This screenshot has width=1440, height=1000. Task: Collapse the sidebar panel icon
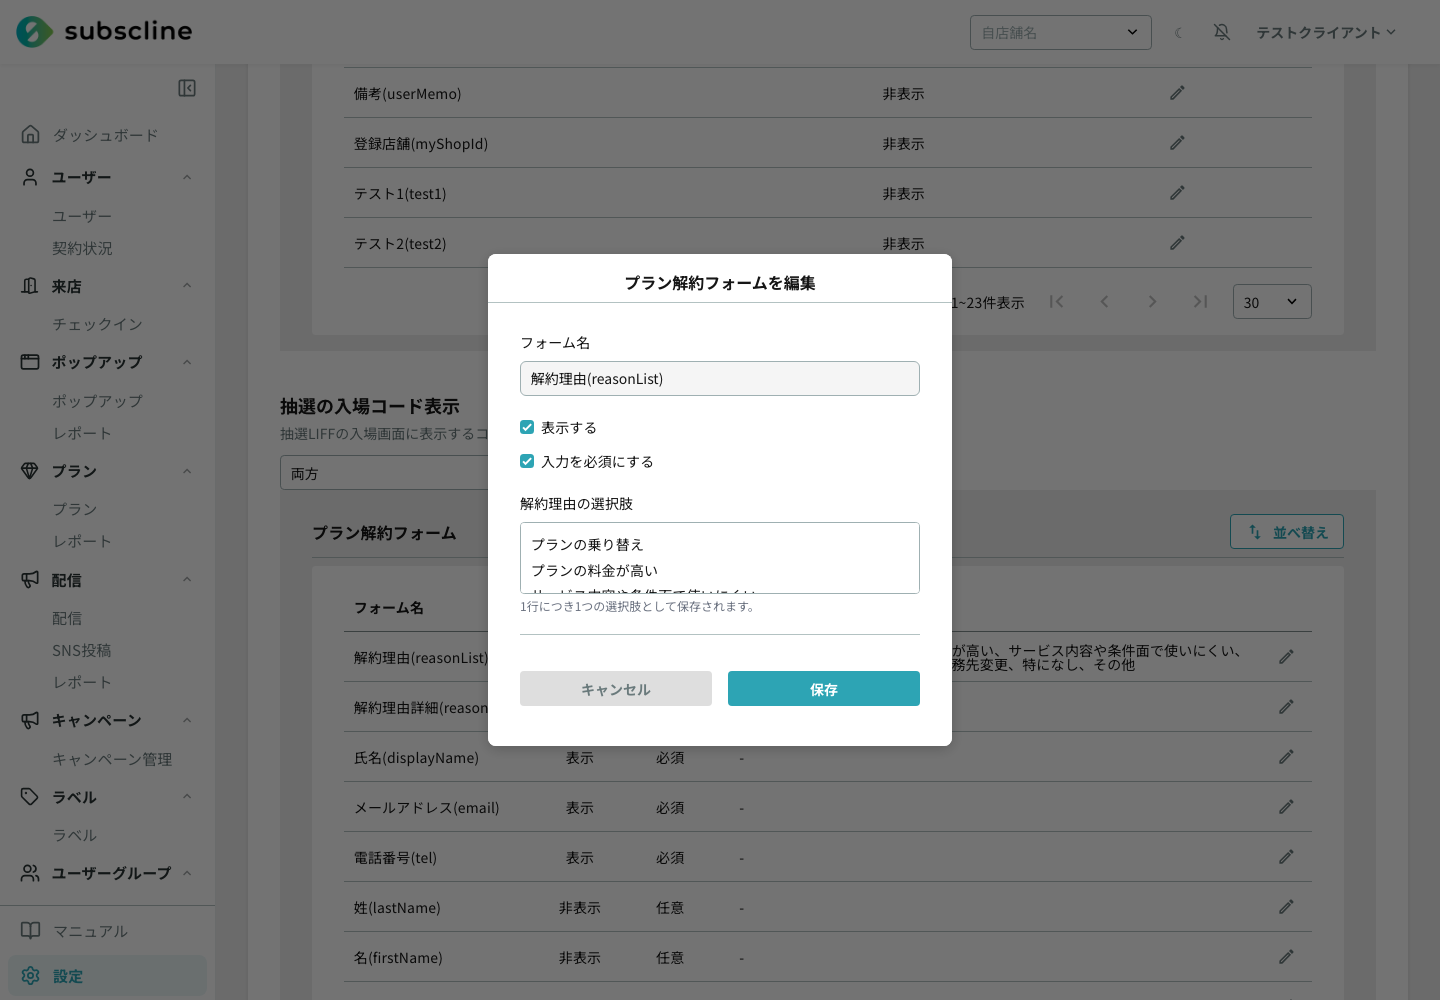point(187,88)
